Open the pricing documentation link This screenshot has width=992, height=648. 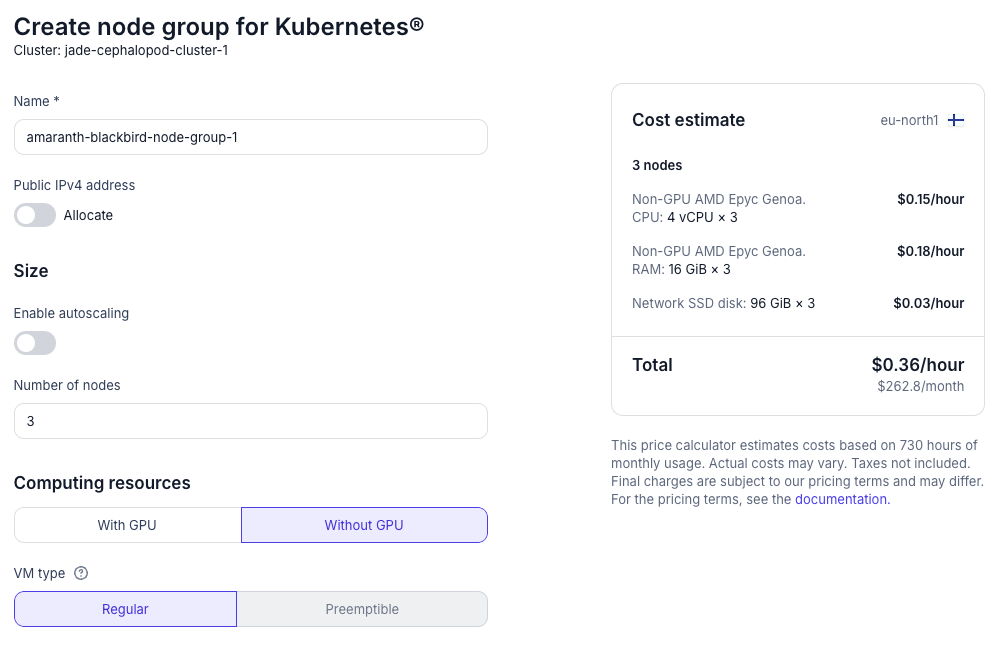click(x=840, y=499)
